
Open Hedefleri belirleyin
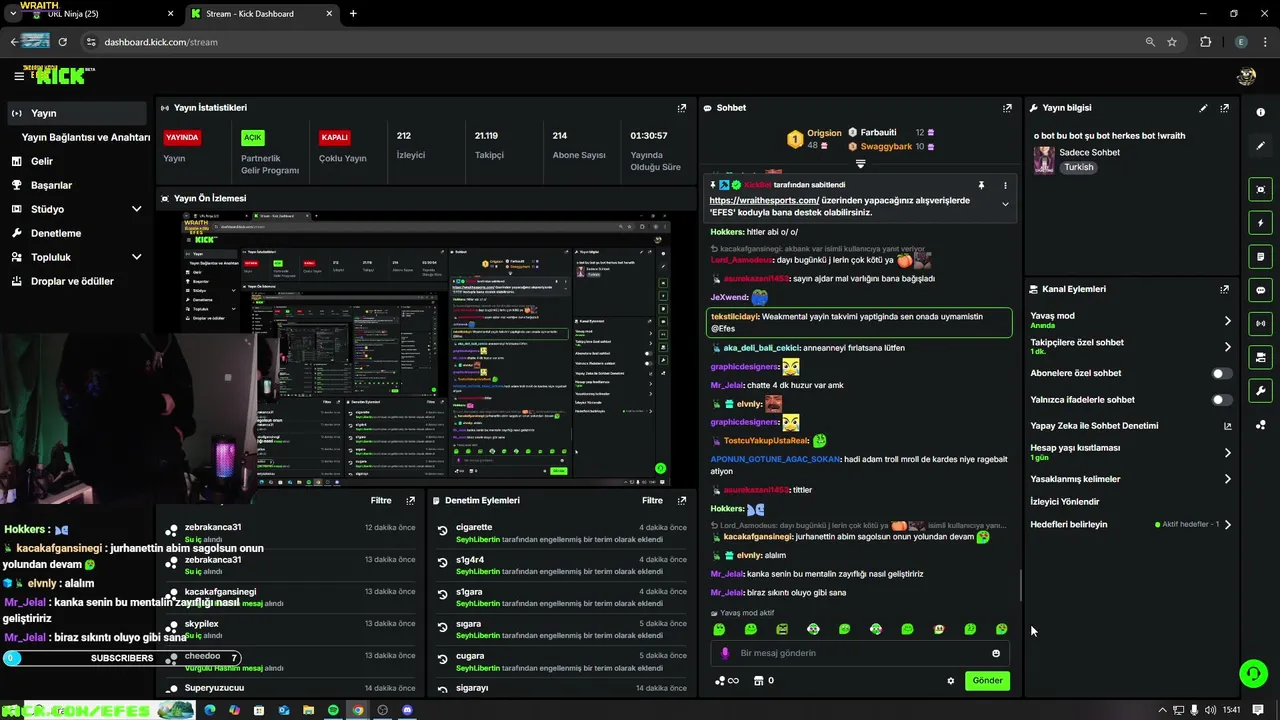[x=1131, y=524]
